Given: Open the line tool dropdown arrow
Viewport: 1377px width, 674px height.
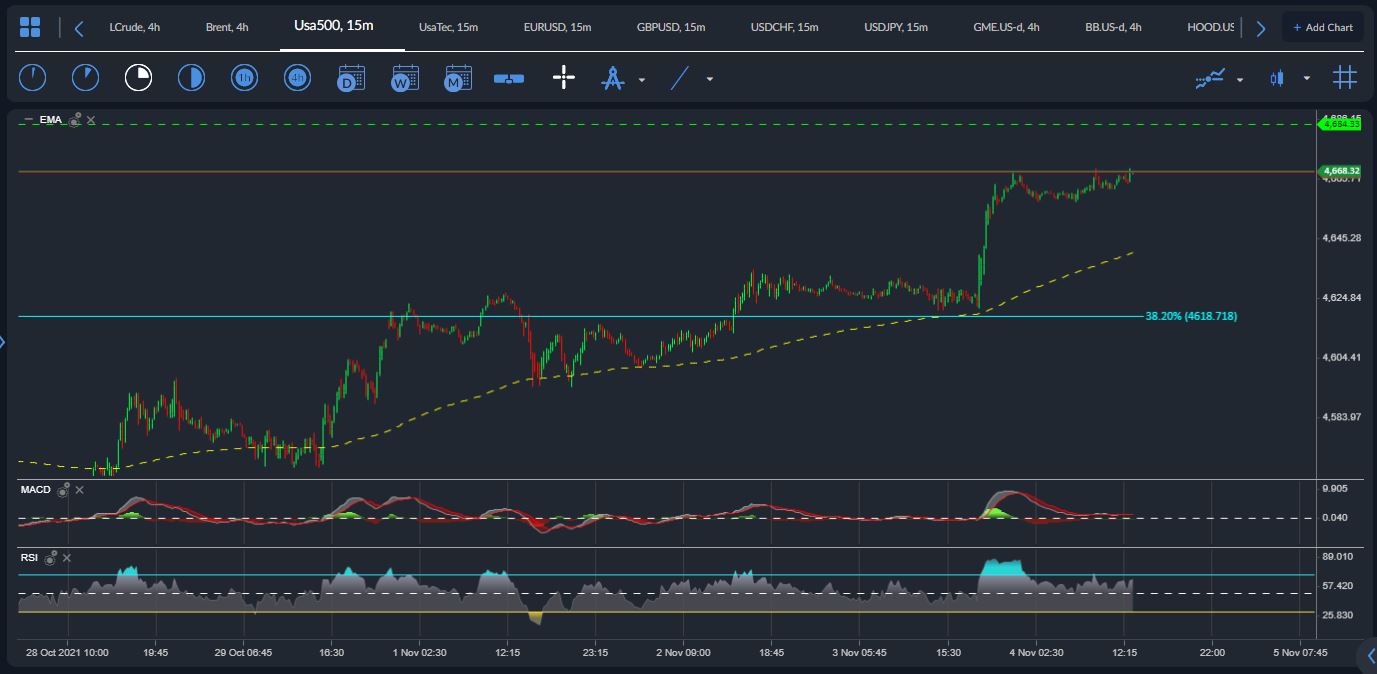Looking at the screenshot, I should point(710,79).
